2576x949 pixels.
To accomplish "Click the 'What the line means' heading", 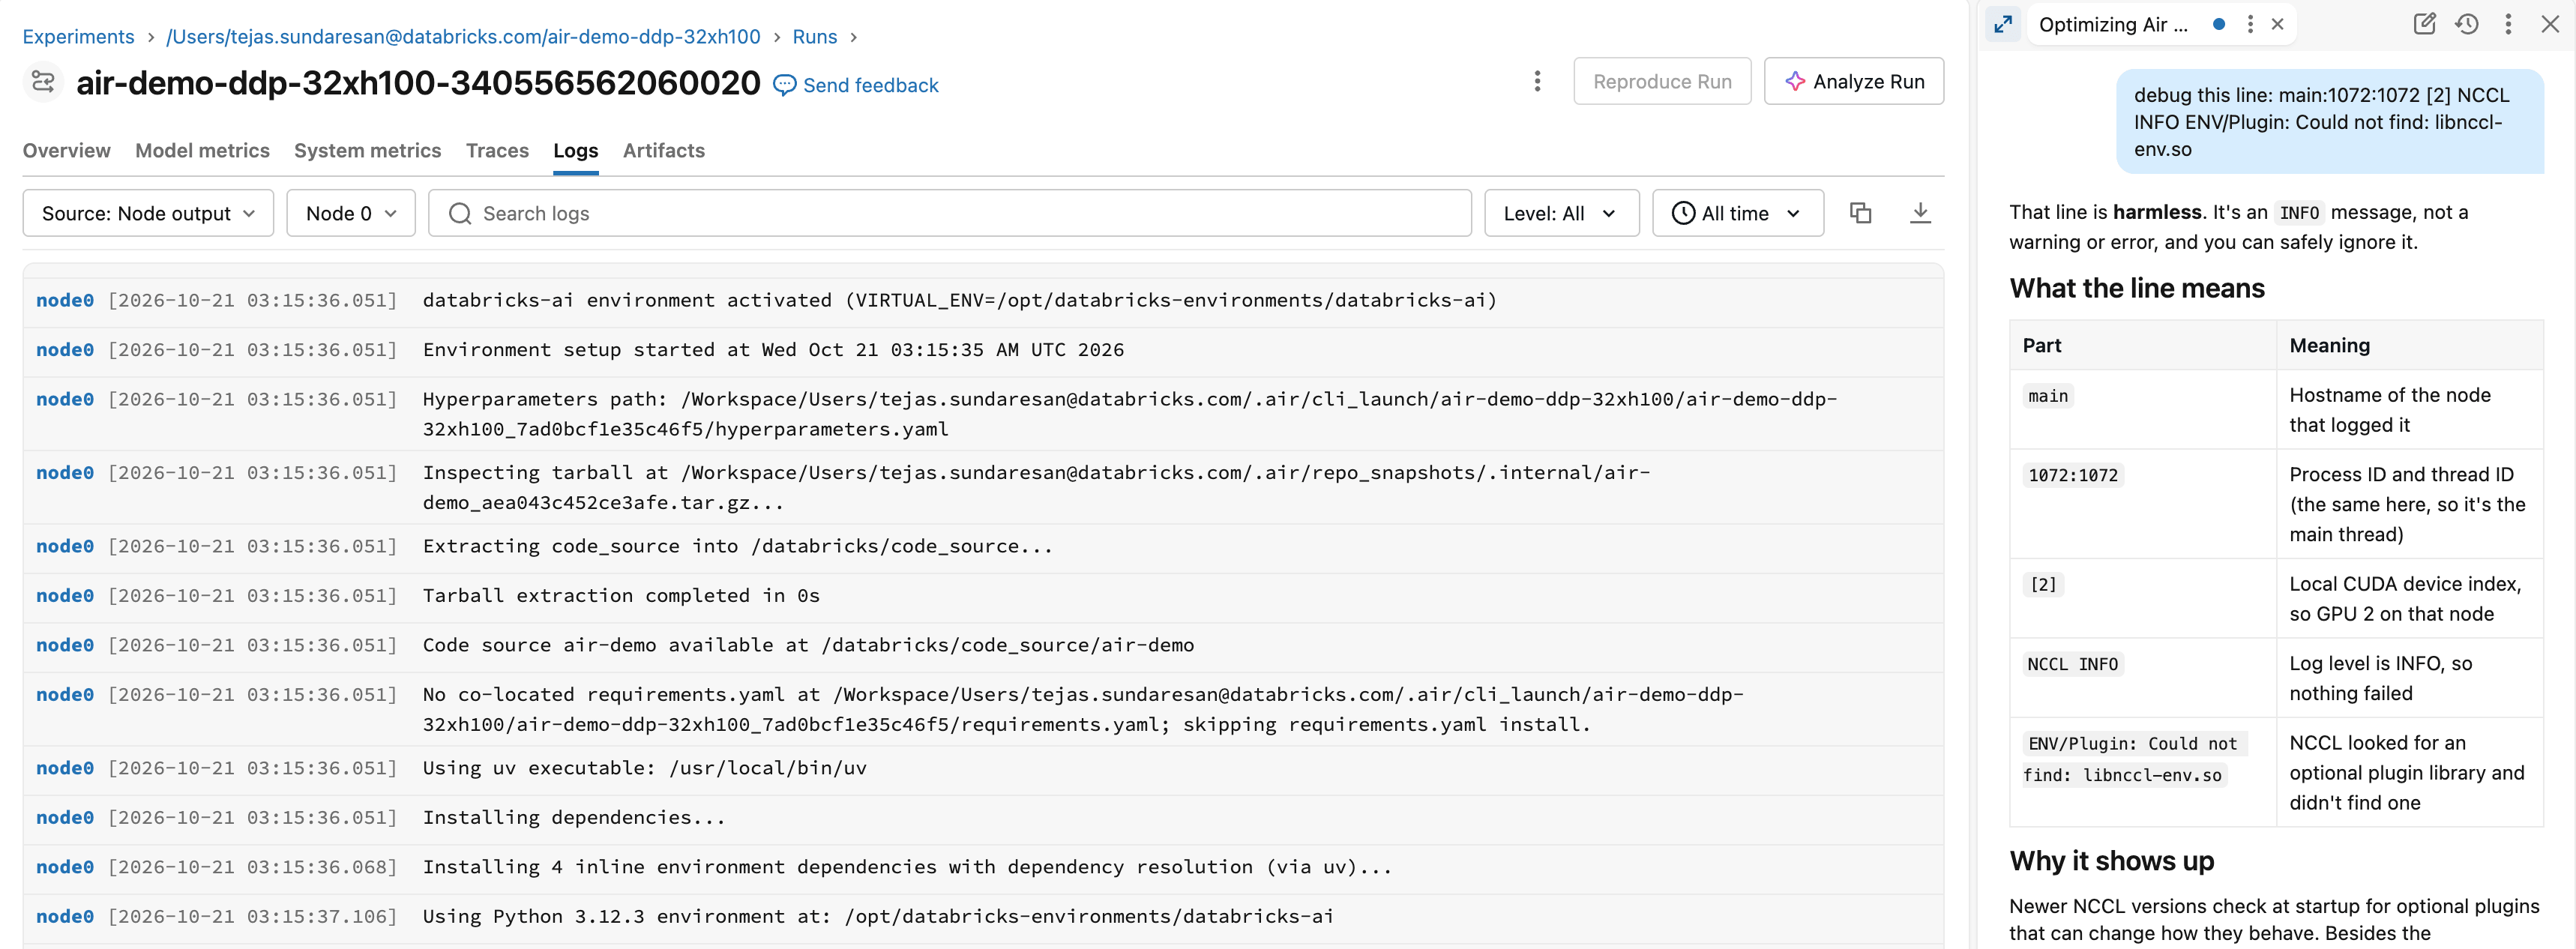I will 2136,288.
